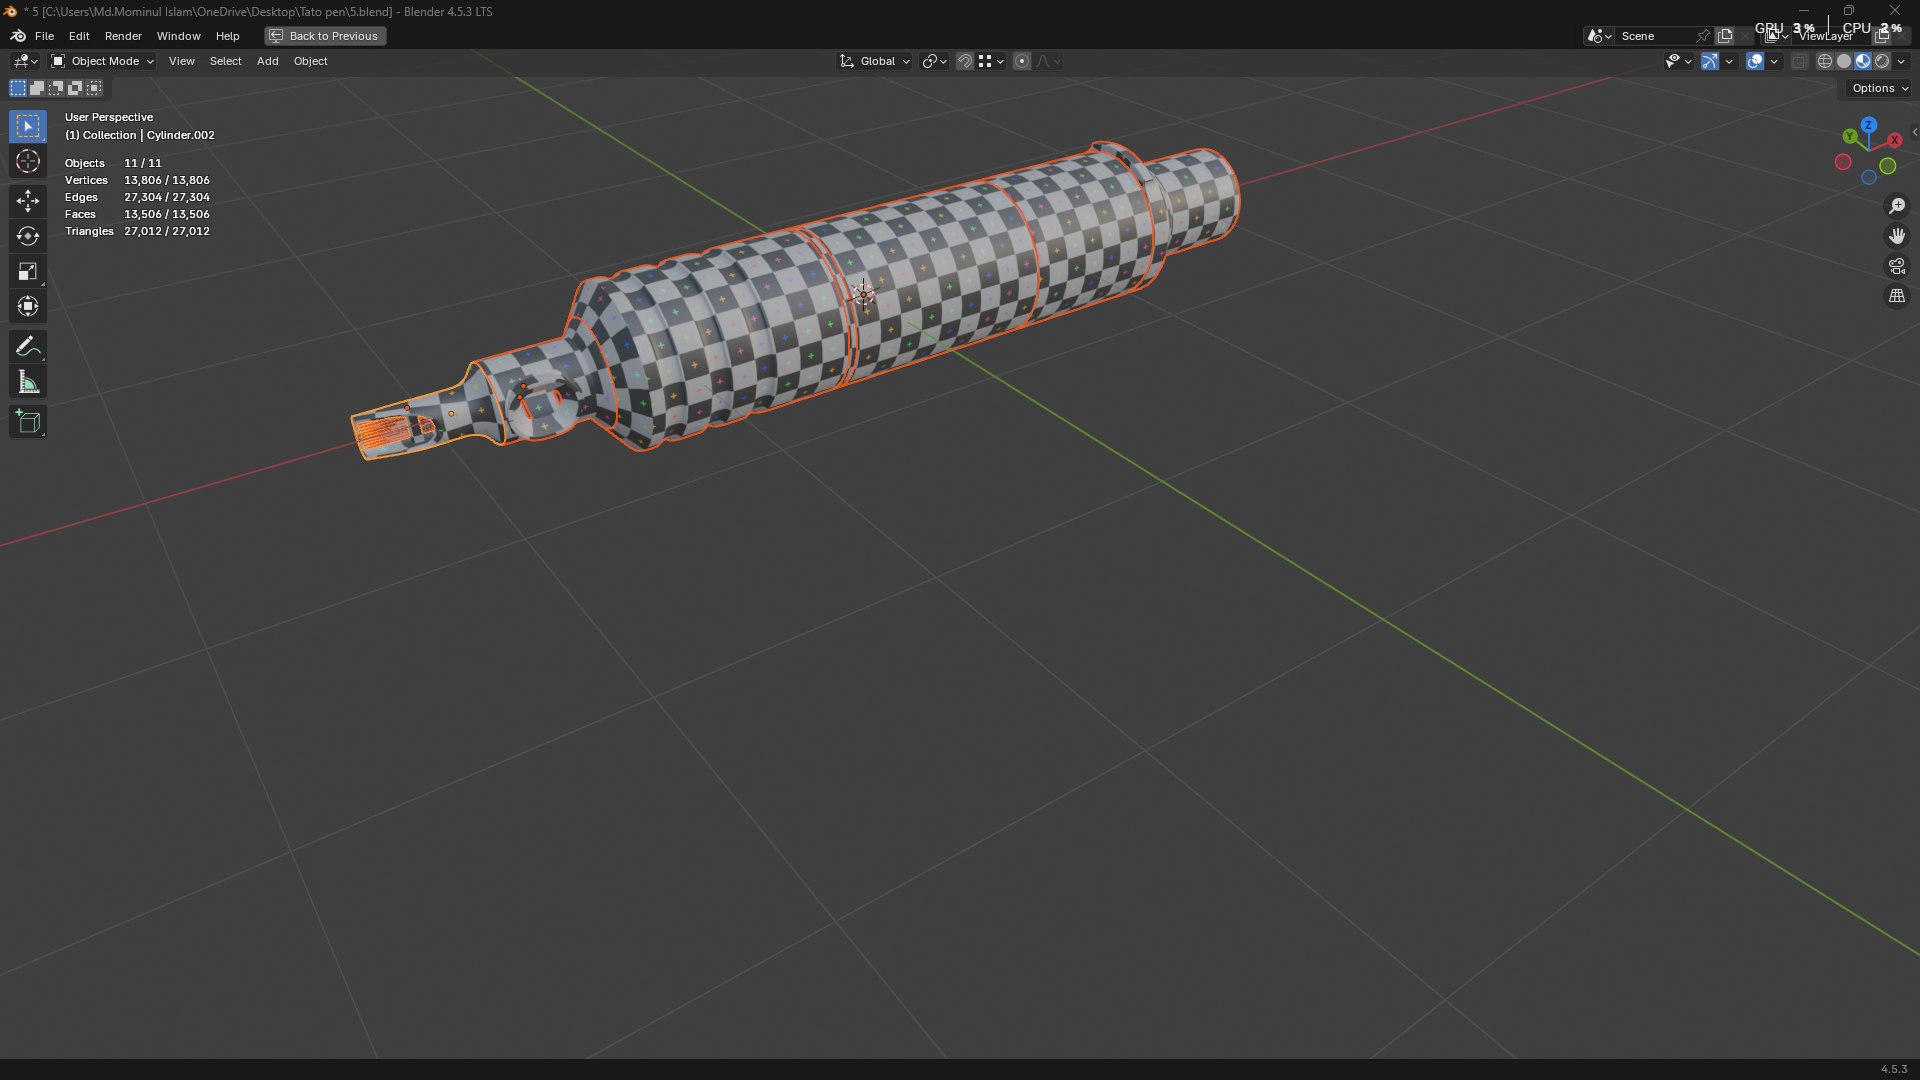
Task: Open the viewport Add menu
Action: tap(267, 61)
